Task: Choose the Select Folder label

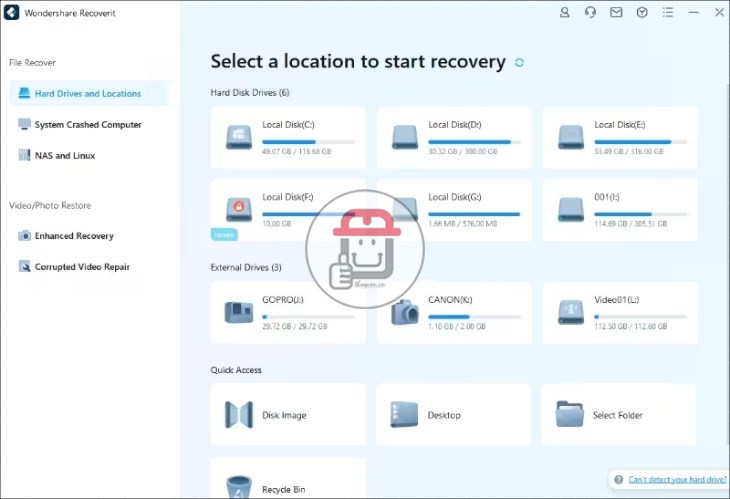Action: [617, 415]
